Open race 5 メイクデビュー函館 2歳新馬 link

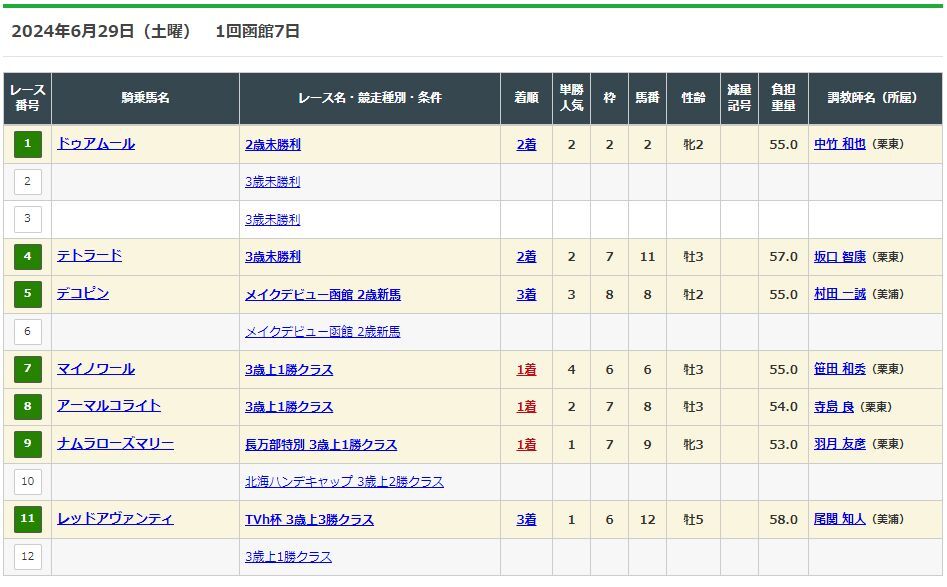[x=323, y=295]
